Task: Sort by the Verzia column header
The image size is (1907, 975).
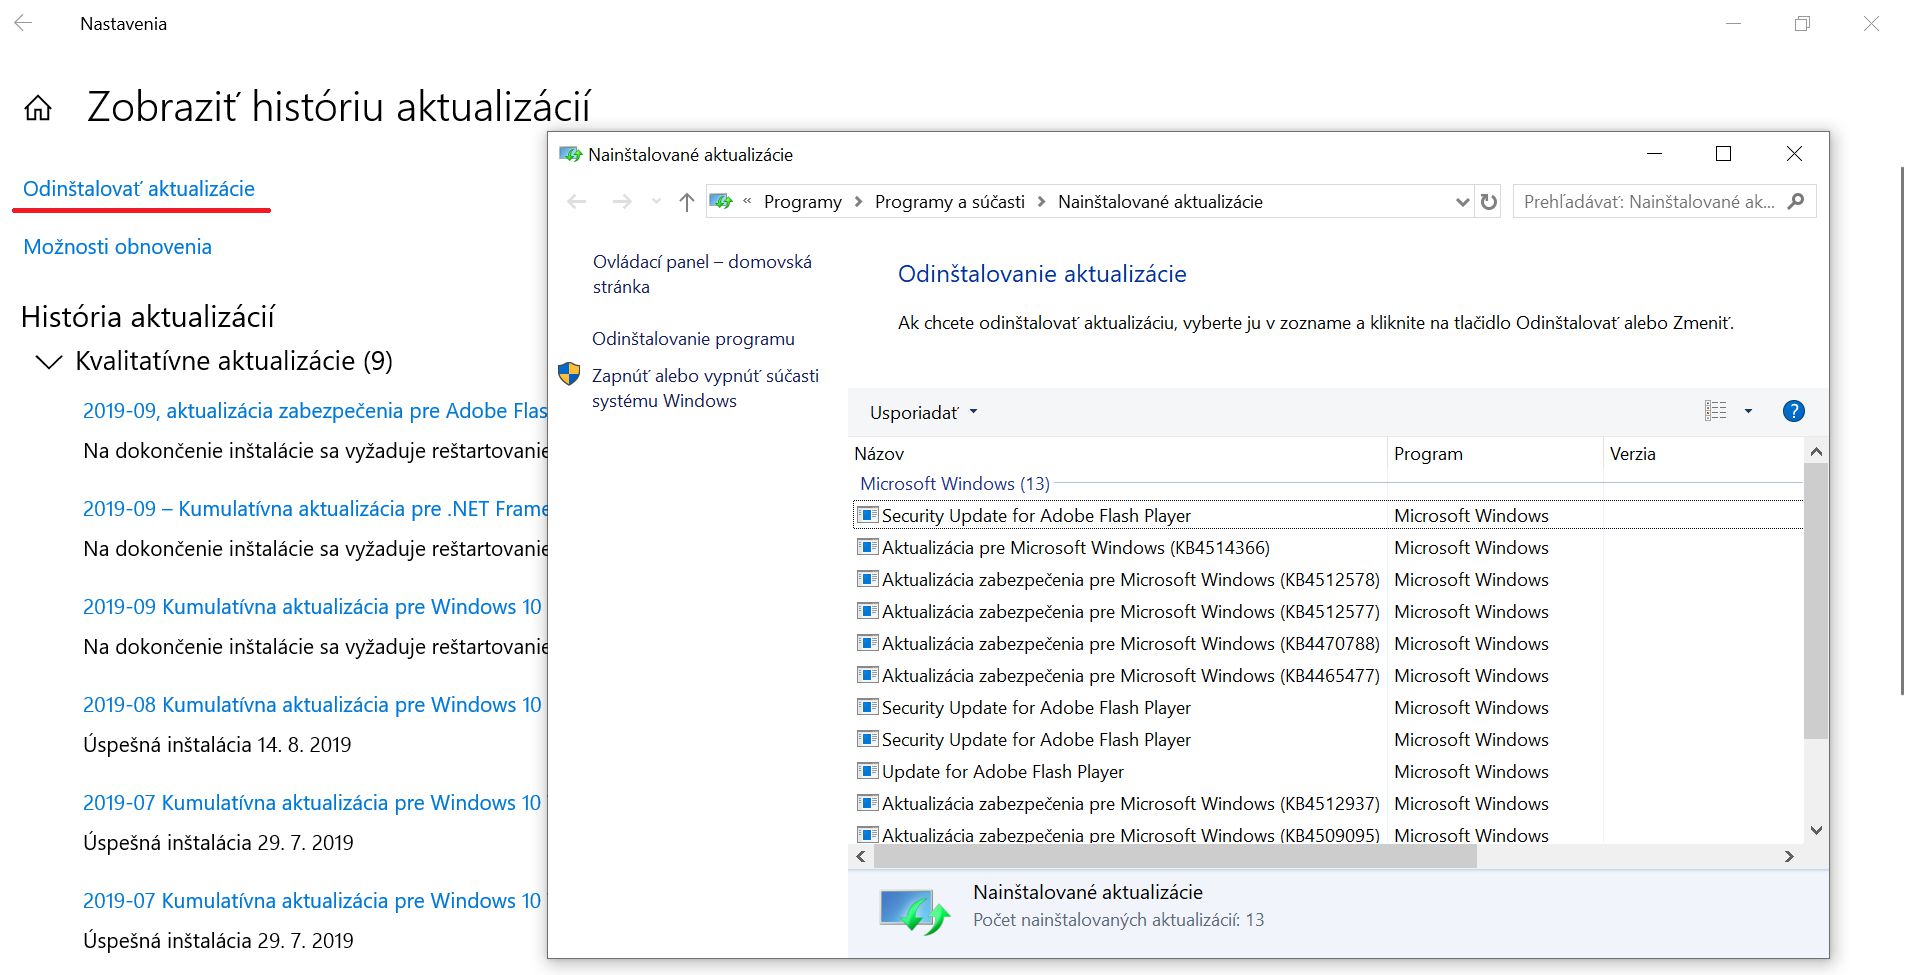Action: click(x=1703, y=454)
